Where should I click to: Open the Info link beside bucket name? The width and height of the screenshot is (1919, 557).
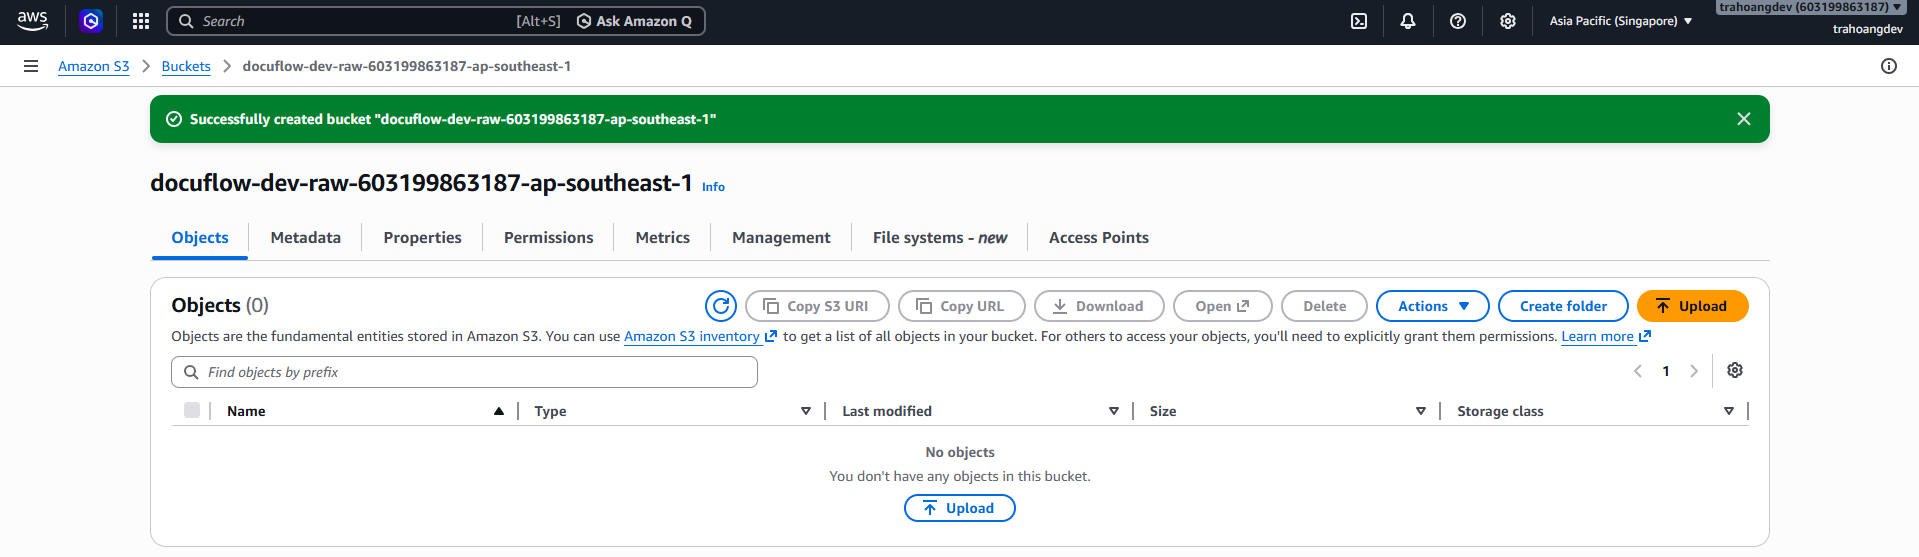click(713, 187)
